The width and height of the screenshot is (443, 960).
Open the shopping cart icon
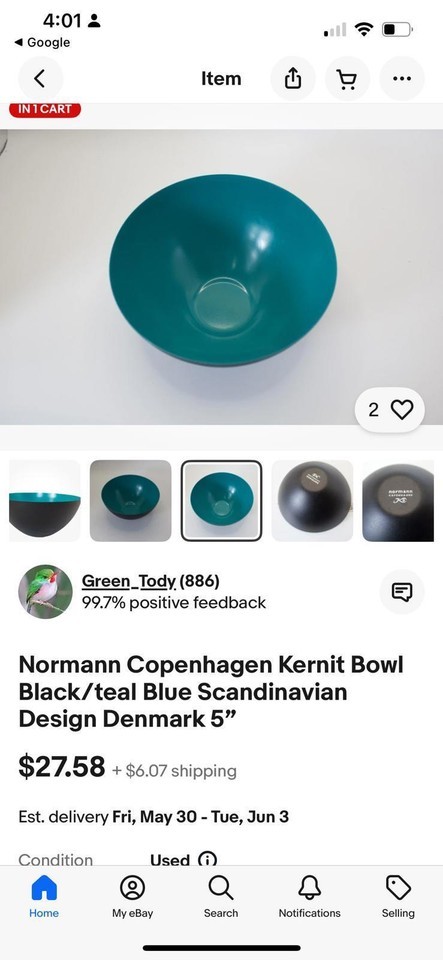click(348, 78)
